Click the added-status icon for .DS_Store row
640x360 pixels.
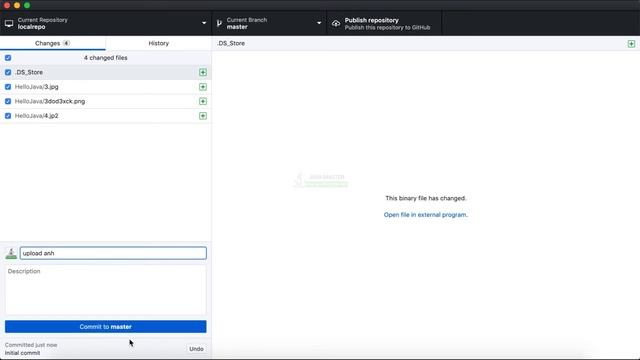(203, 72)
